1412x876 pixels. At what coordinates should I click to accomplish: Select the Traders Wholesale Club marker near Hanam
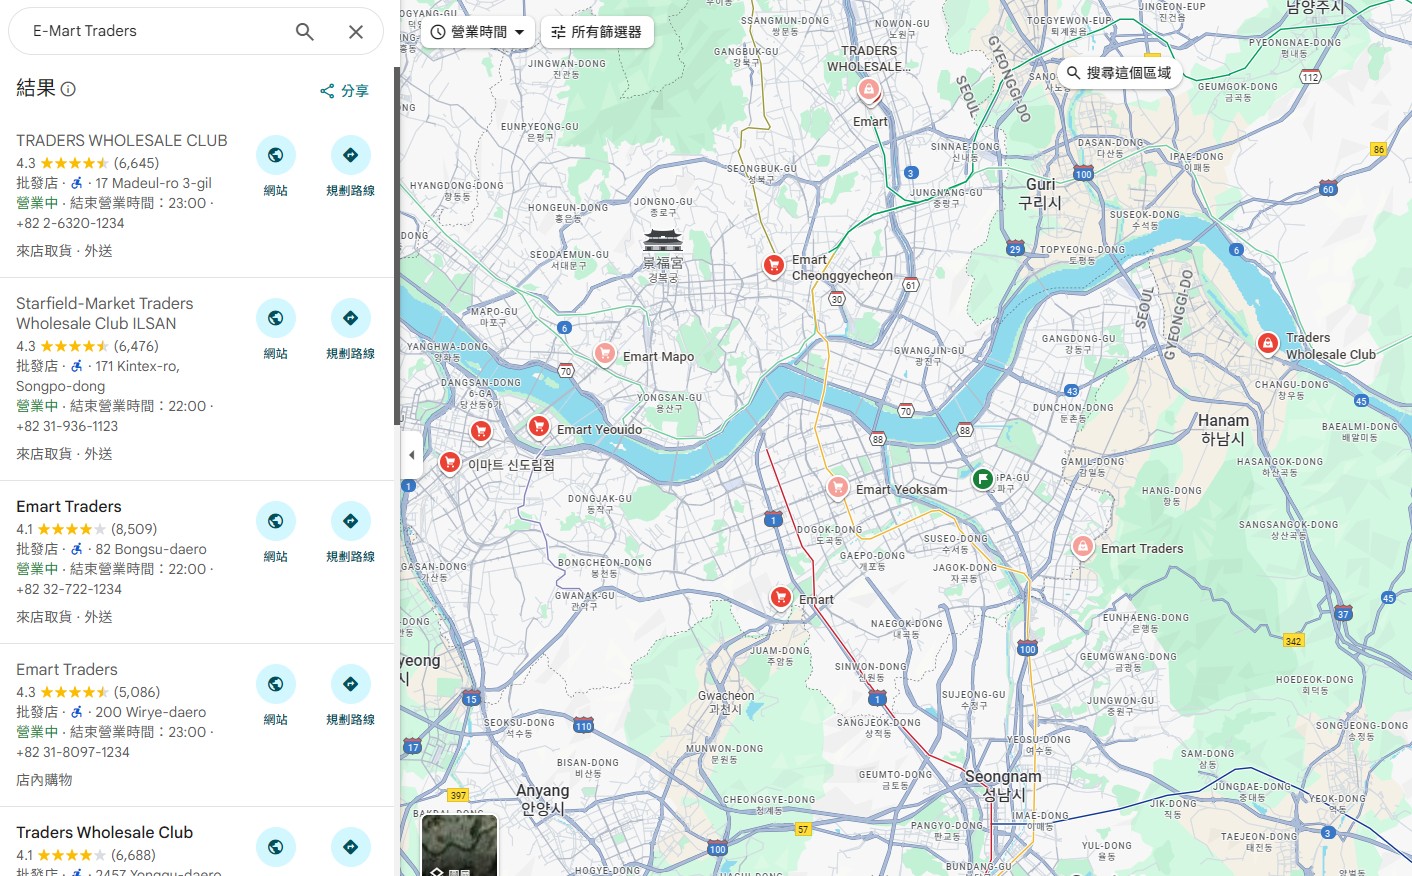coord(1268,342)
